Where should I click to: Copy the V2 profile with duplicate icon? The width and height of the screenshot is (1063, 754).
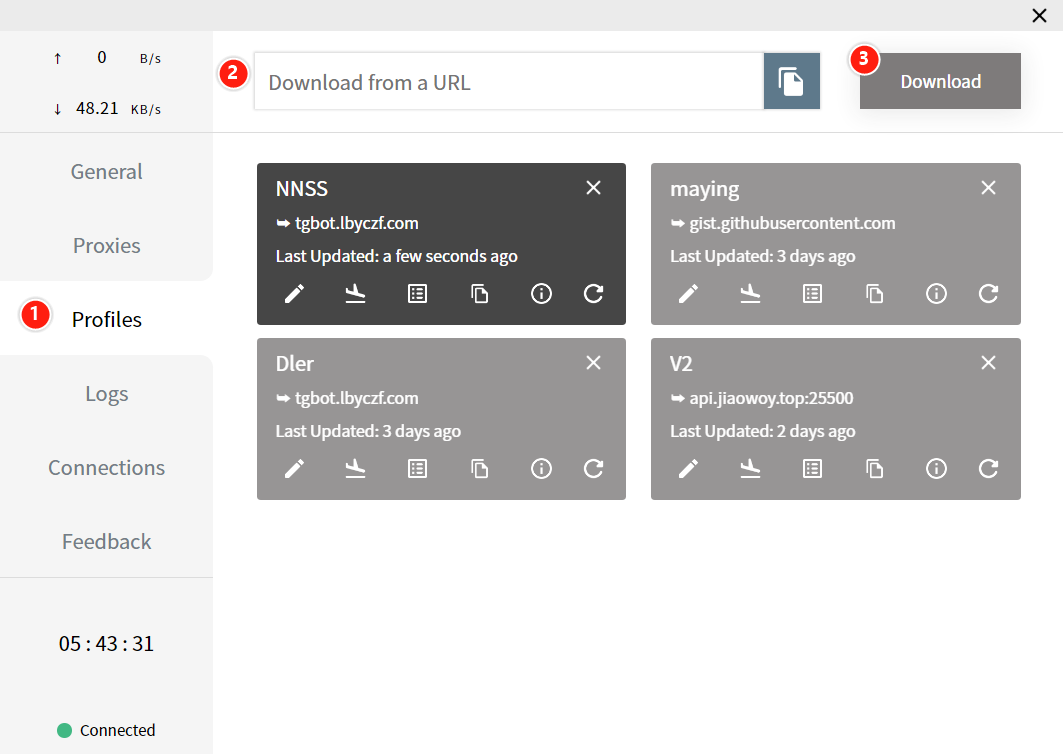[874, 469]
